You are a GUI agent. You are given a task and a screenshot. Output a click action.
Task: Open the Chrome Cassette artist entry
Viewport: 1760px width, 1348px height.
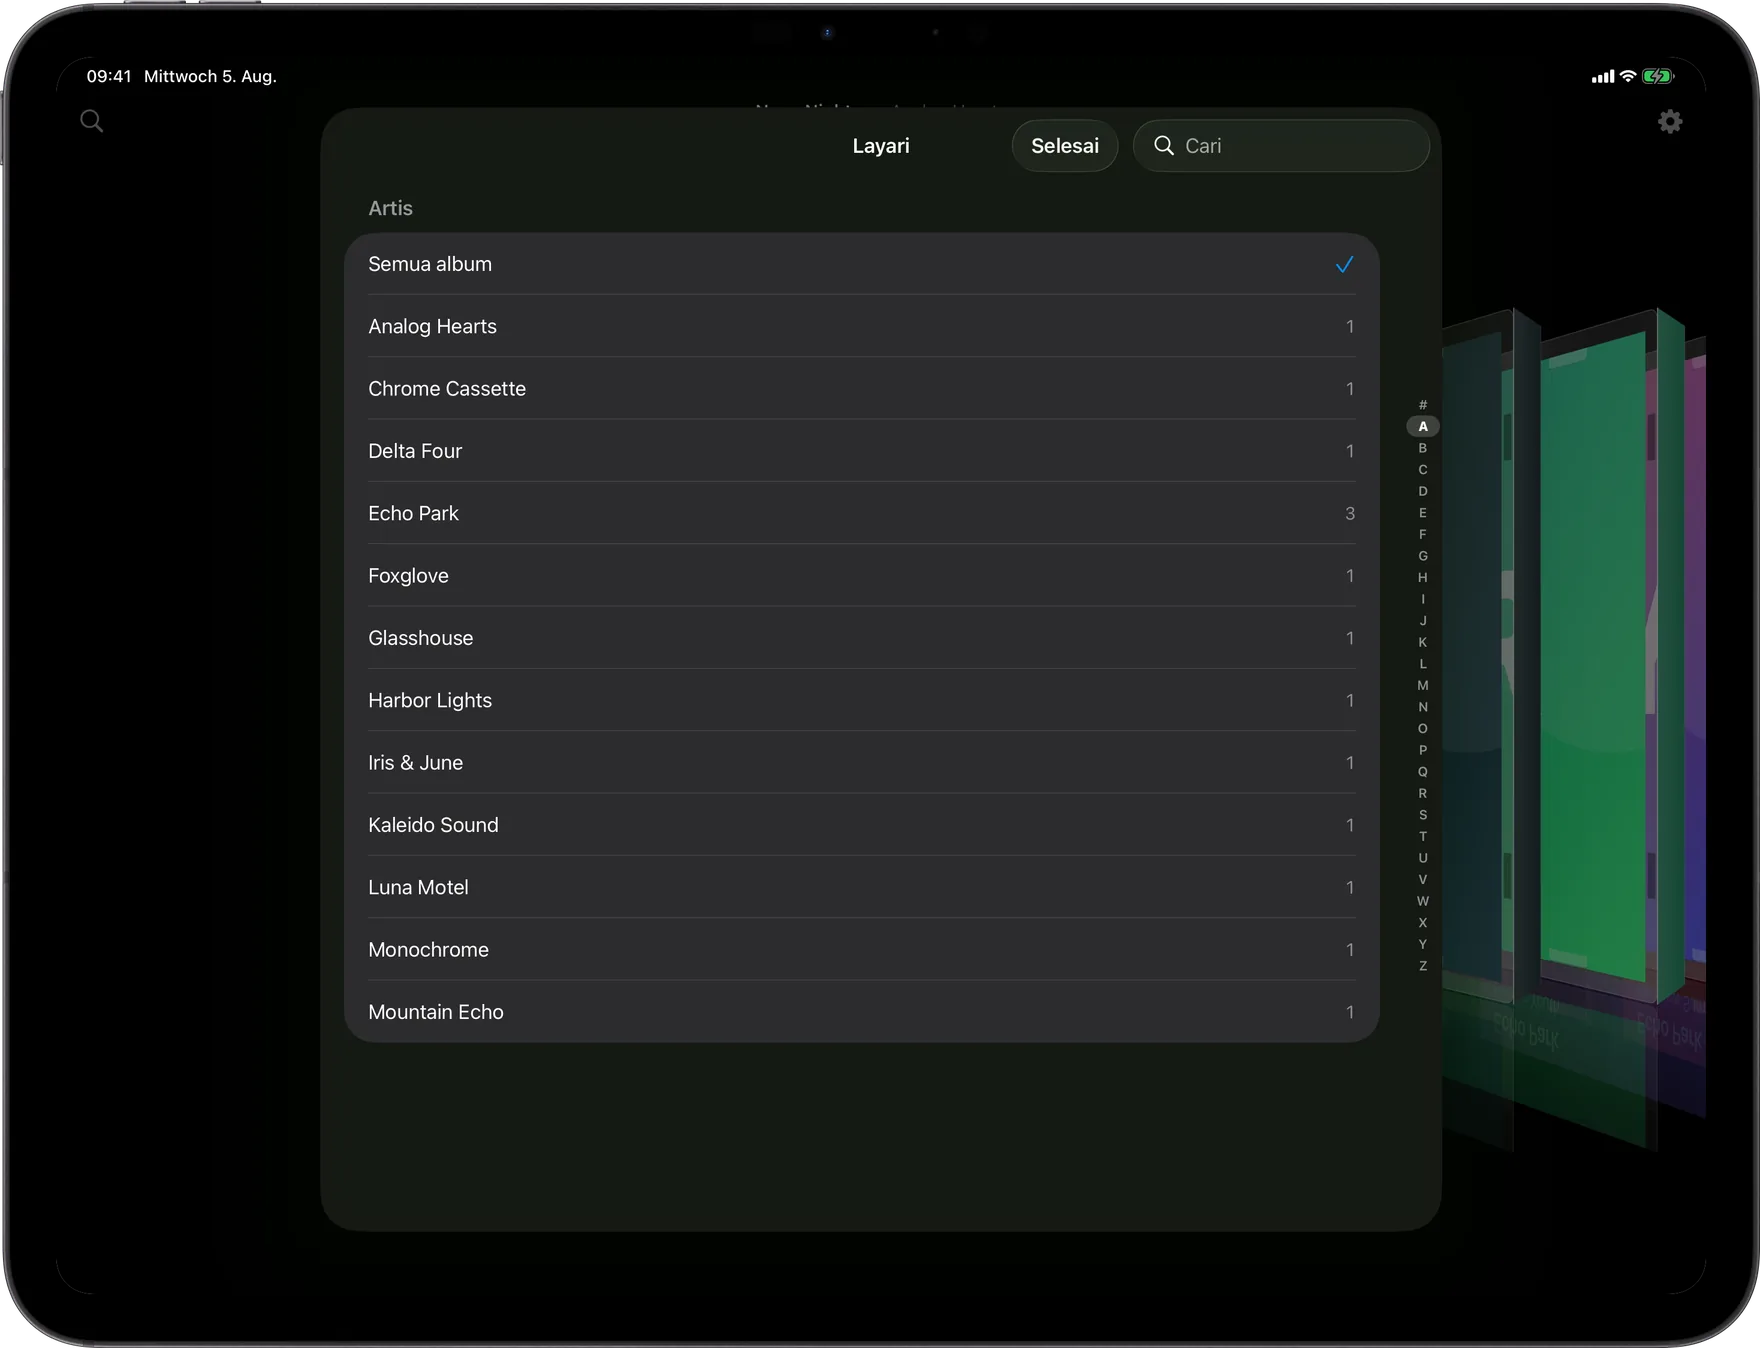862,388
